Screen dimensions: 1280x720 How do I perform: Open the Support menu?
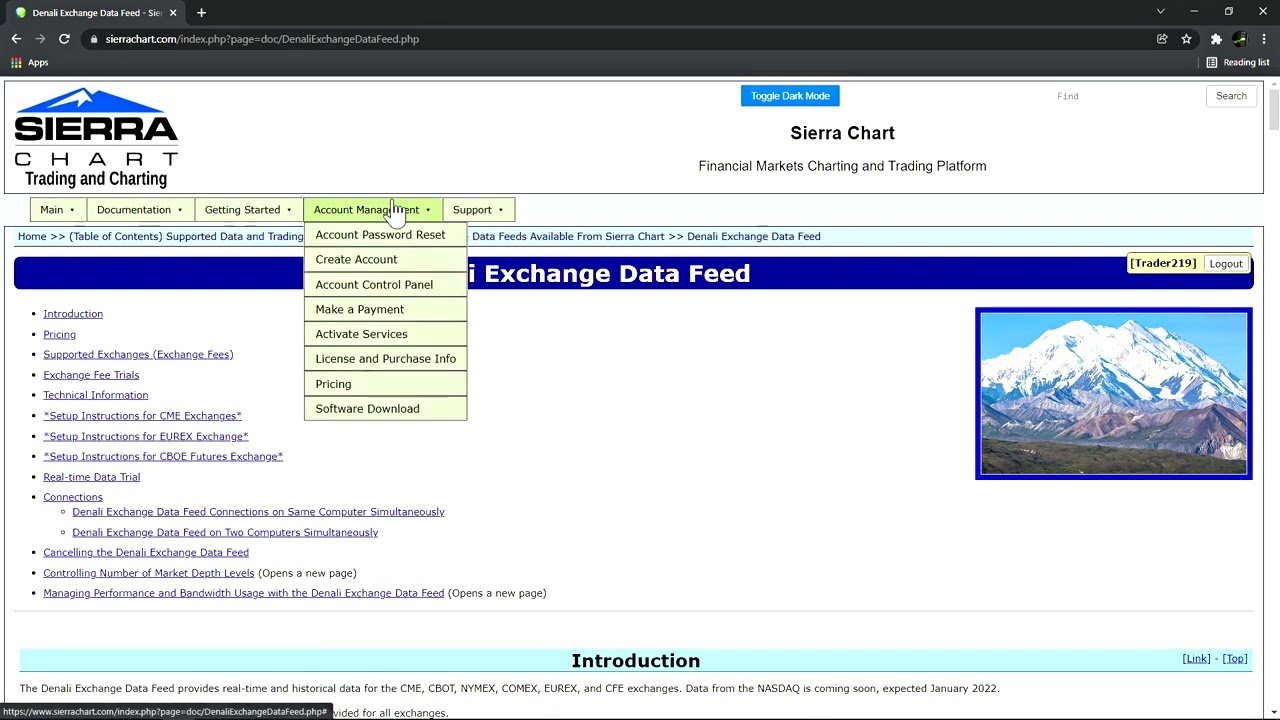coord(478,210)
